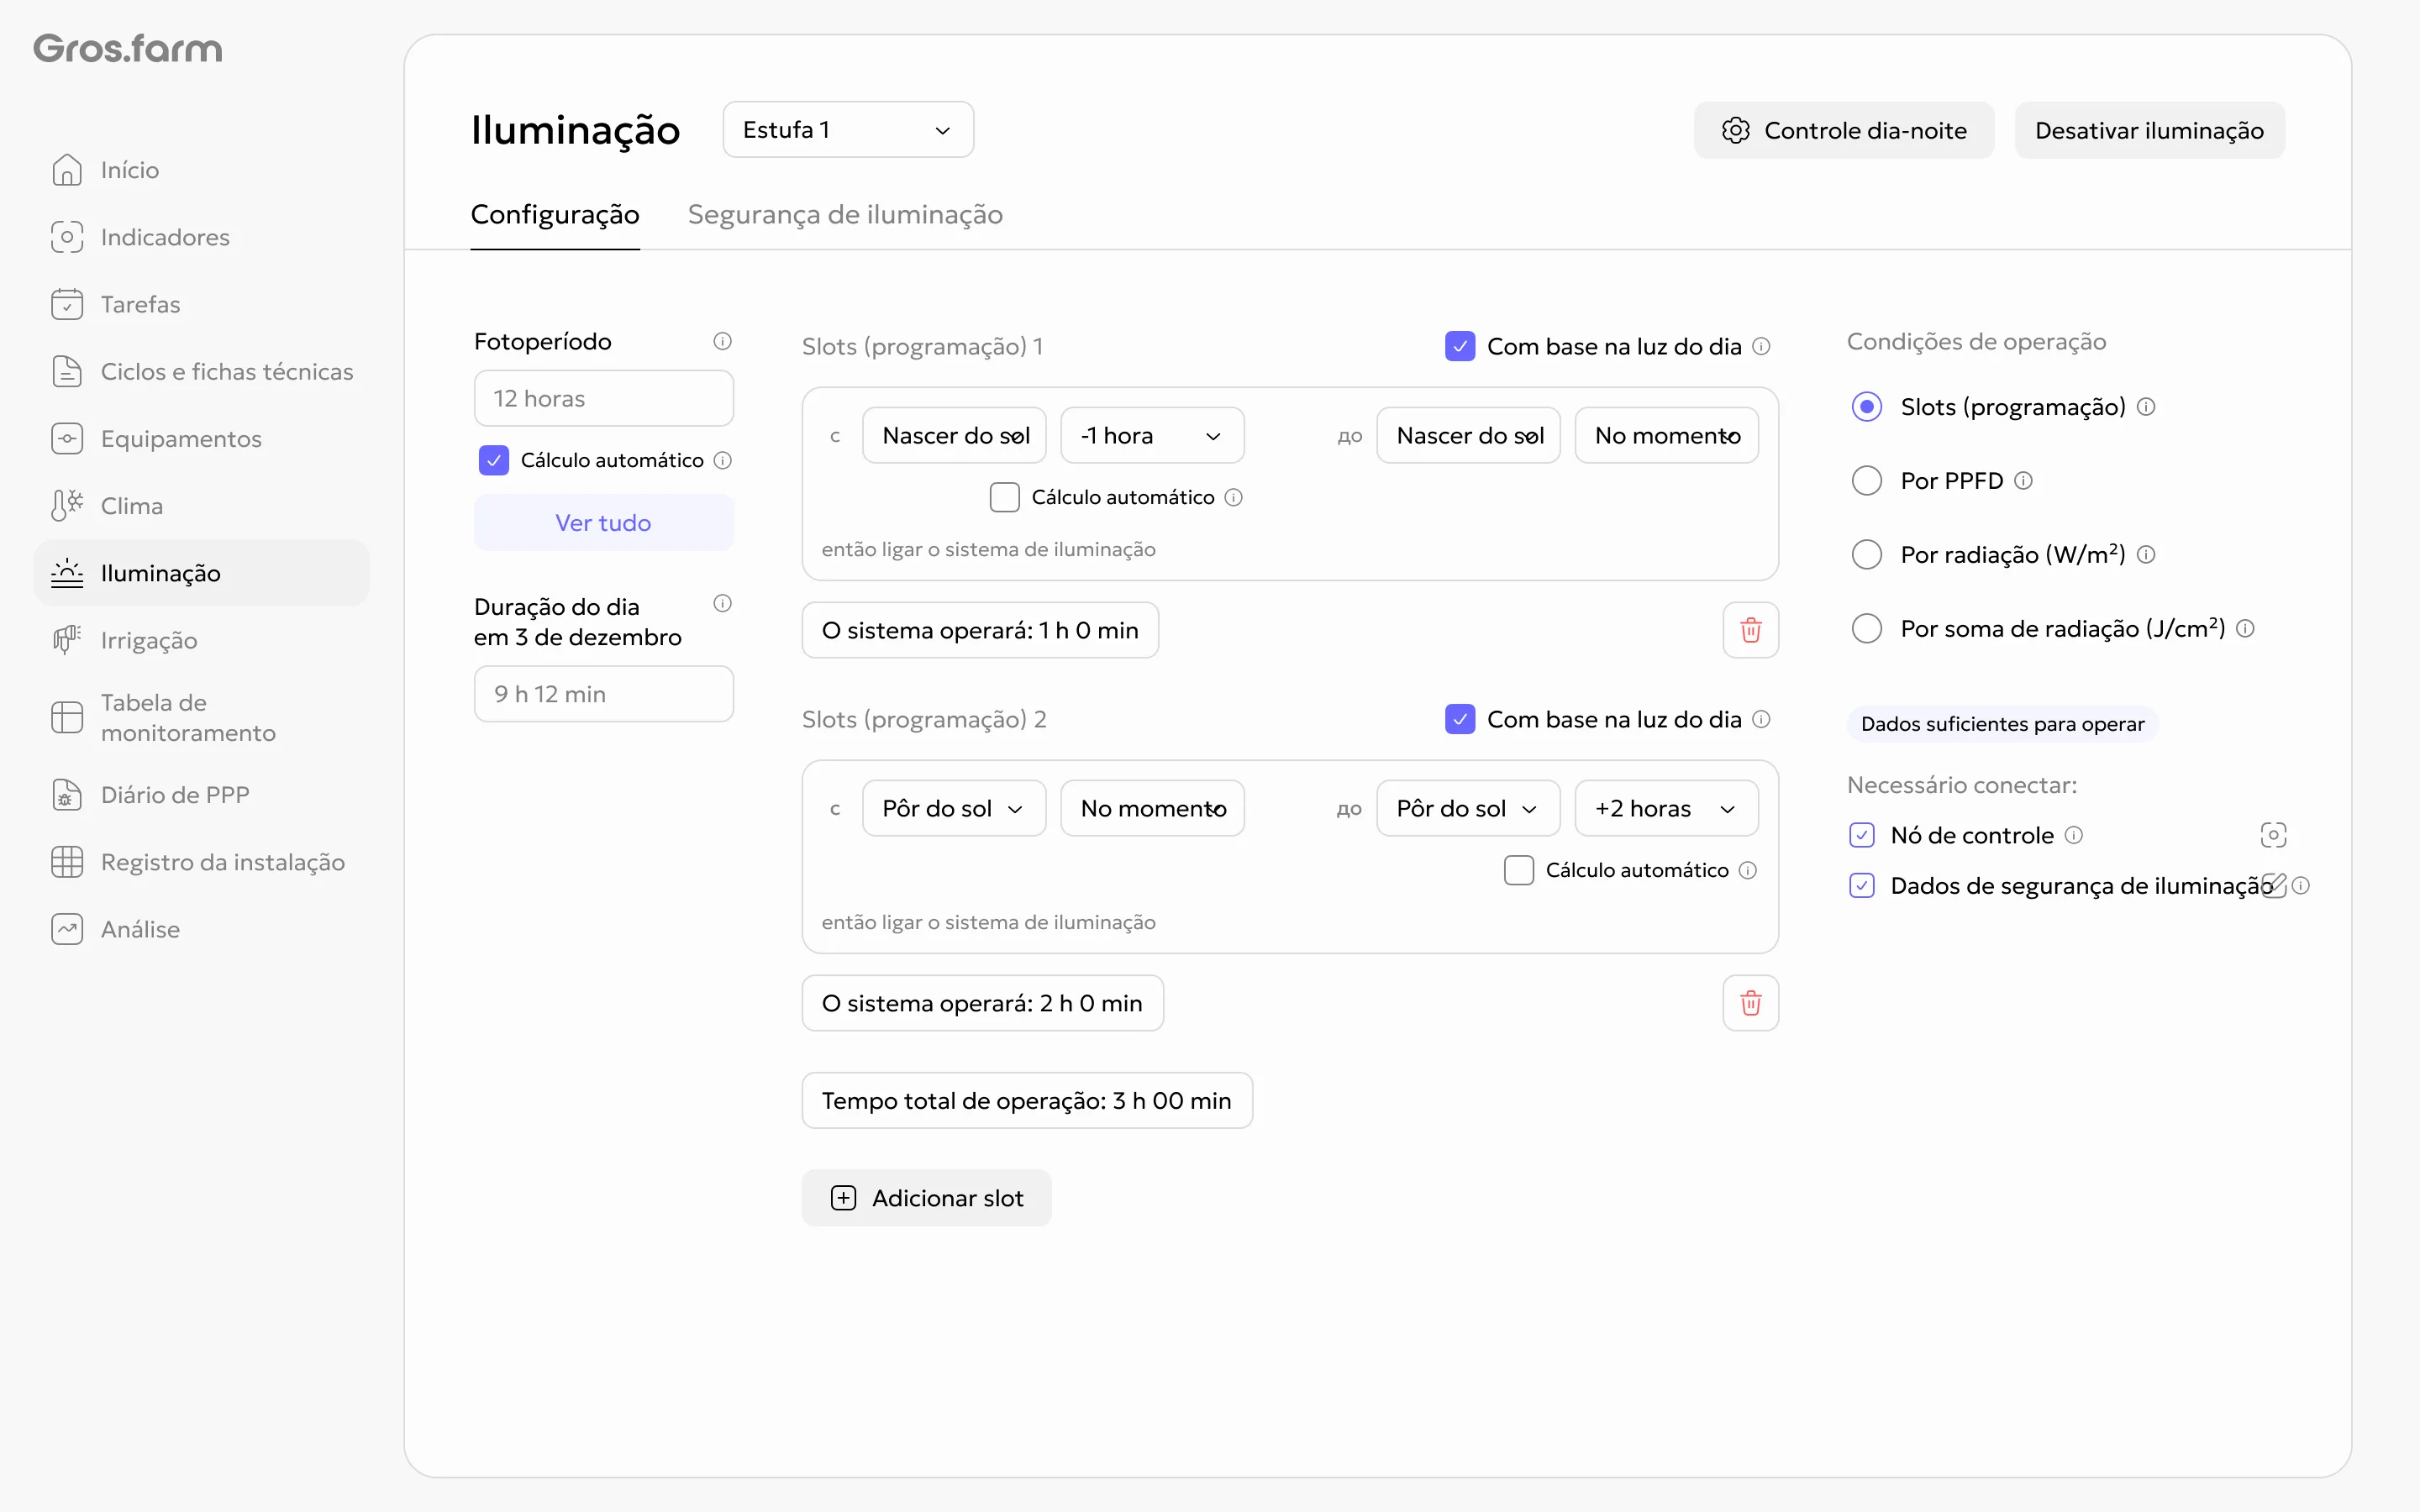Open slot 2 No momento dropdown
This screenshot has height=1512, width=2420.
(x=1152, y=808)
